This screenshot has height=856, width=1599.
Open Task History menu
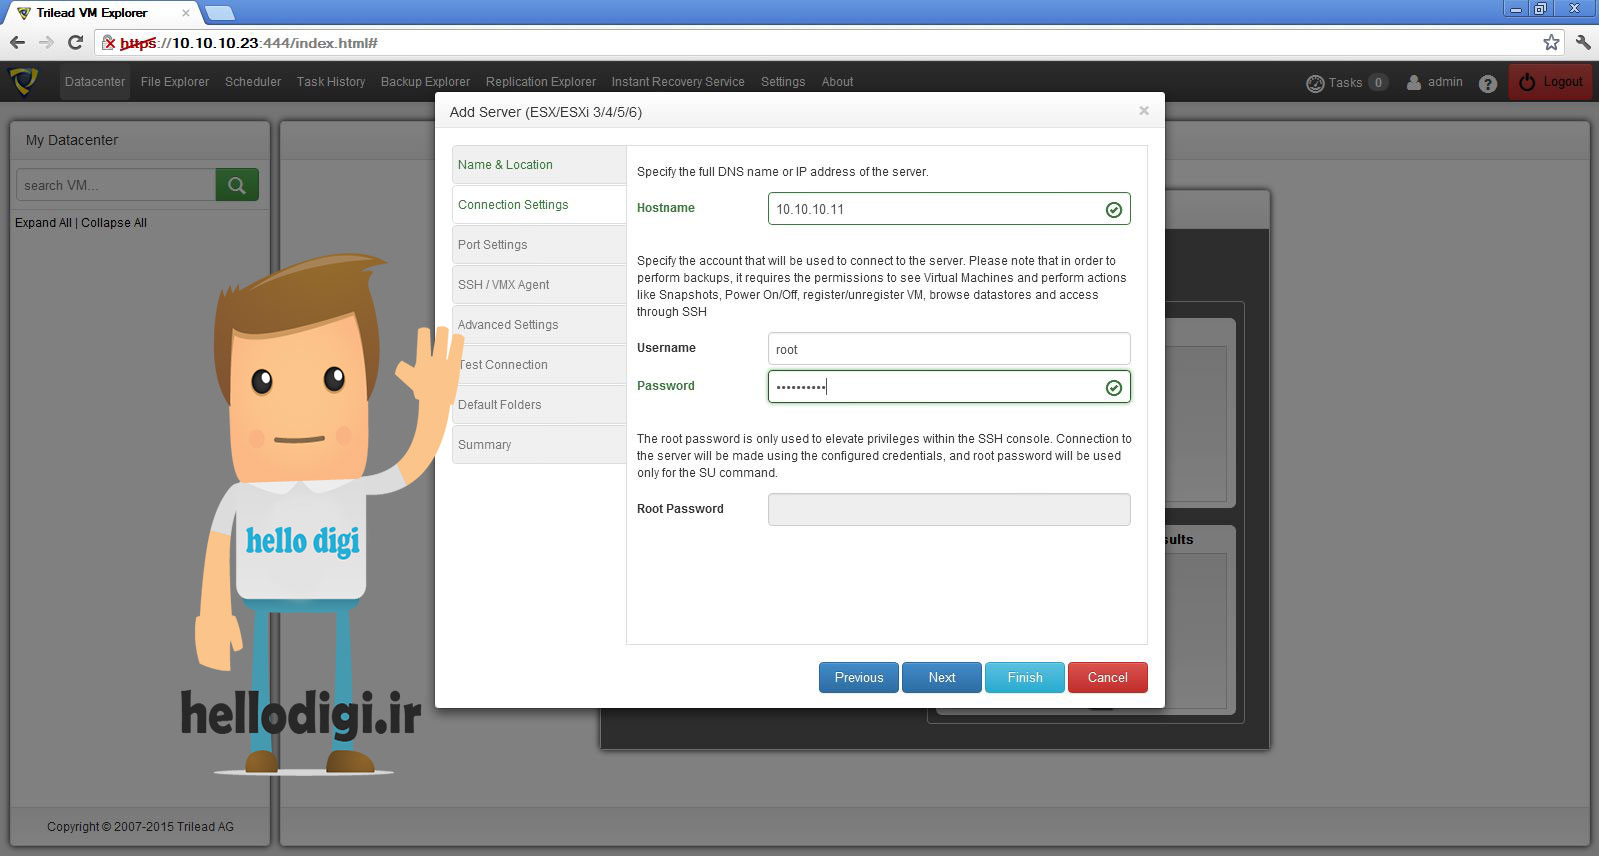(331, 82)
